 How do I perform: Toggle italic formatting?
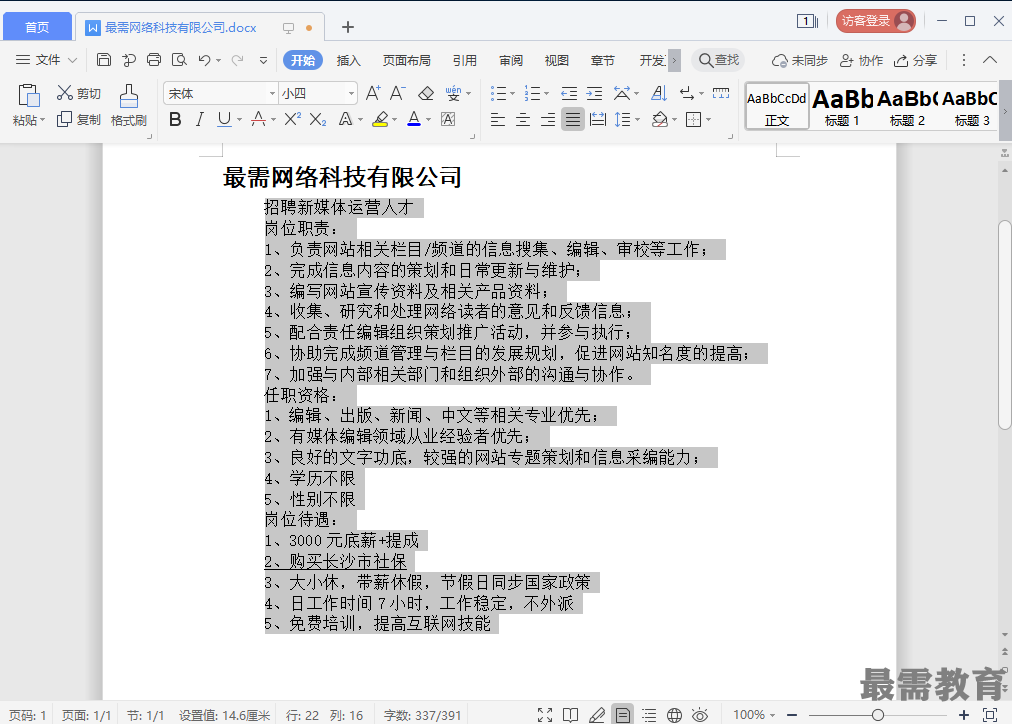[x=199, y=119]
